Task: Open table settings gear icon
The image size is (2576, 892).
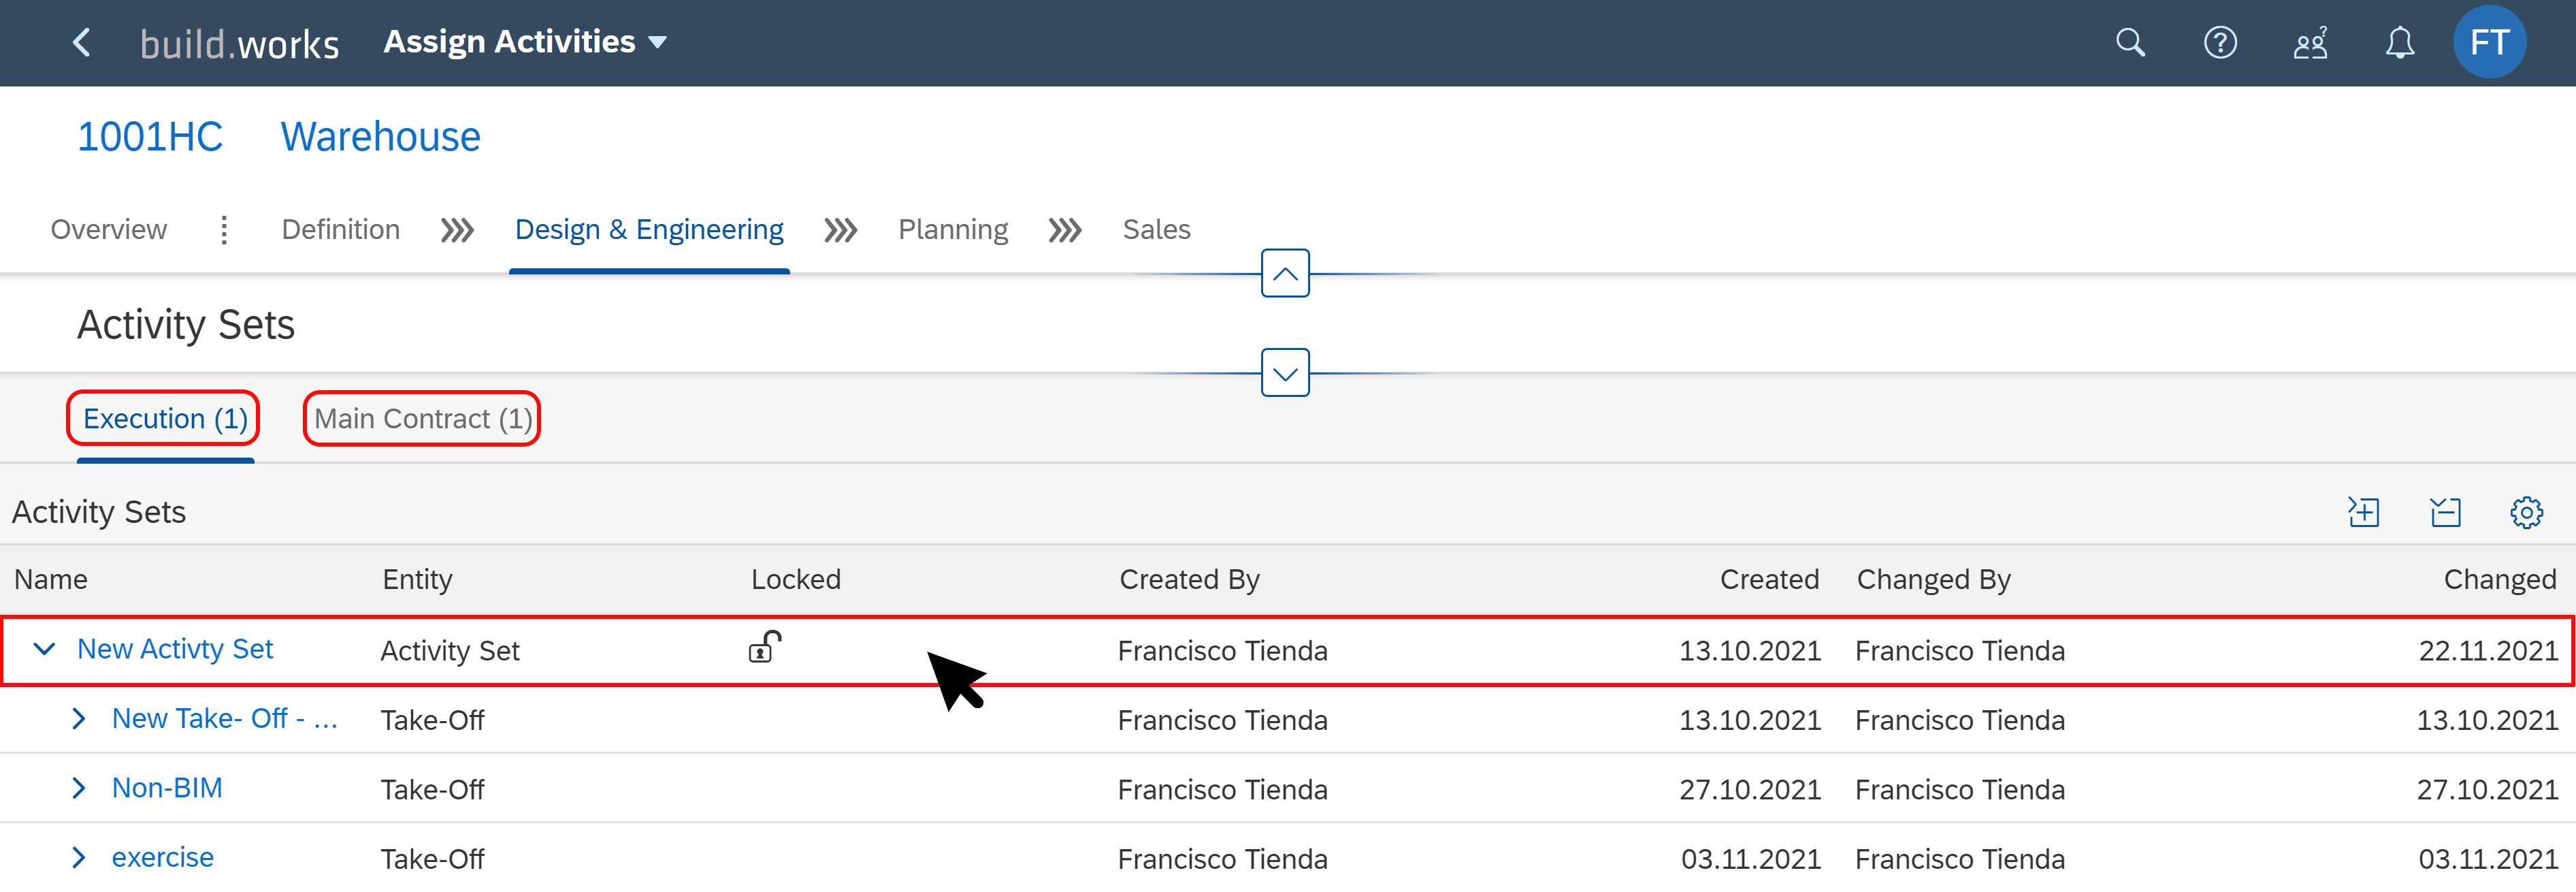Action: 2527,512
